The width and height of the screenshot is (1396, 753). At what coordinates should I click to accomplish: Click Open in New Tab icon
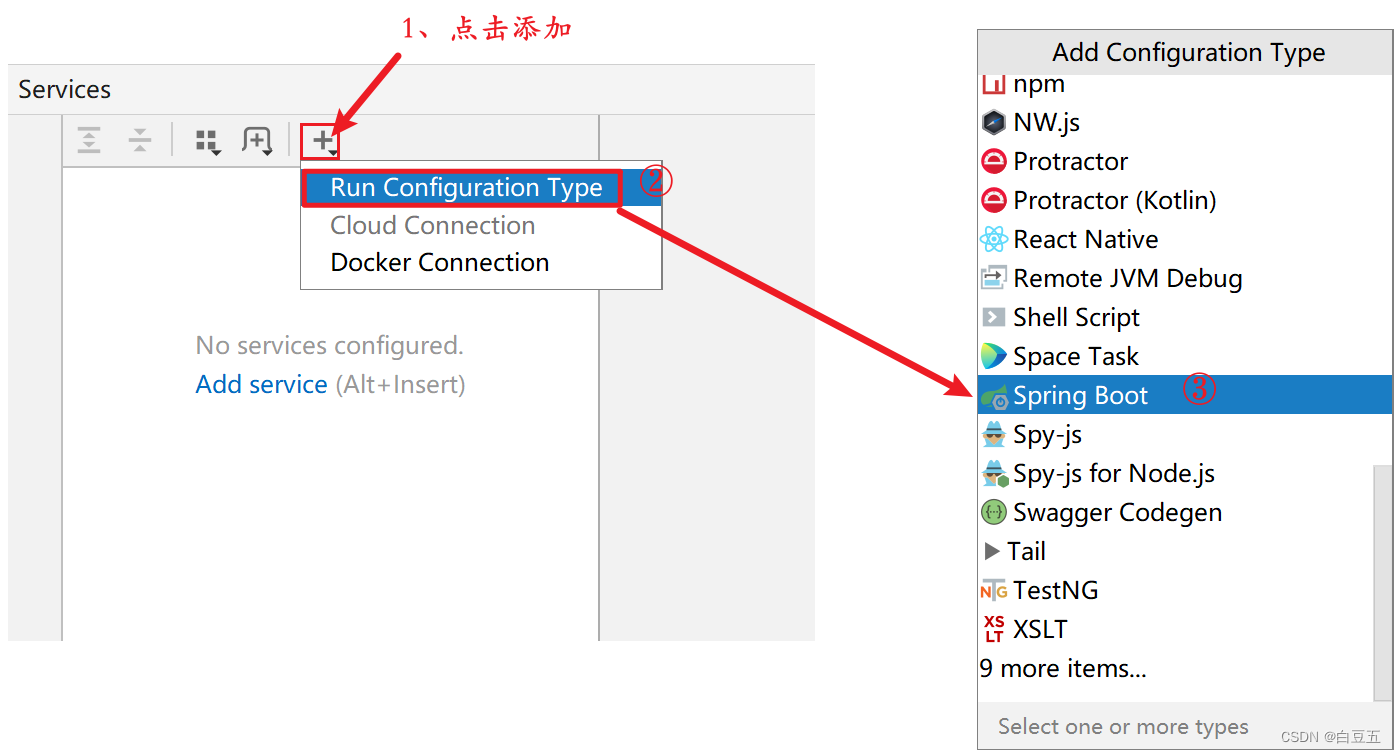click(257, 141)
